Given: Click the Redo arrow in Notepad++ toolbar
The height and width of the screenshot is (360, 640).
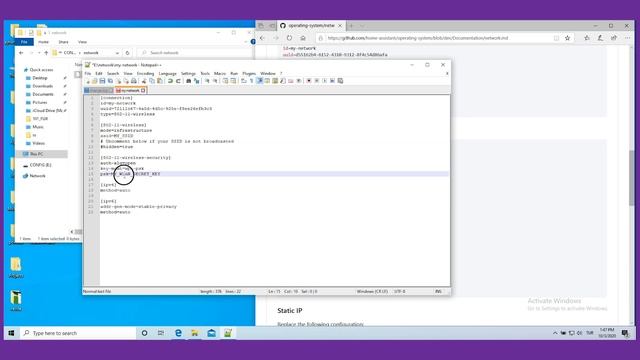Looking at the screenshot, I should [x=178, y=81].
